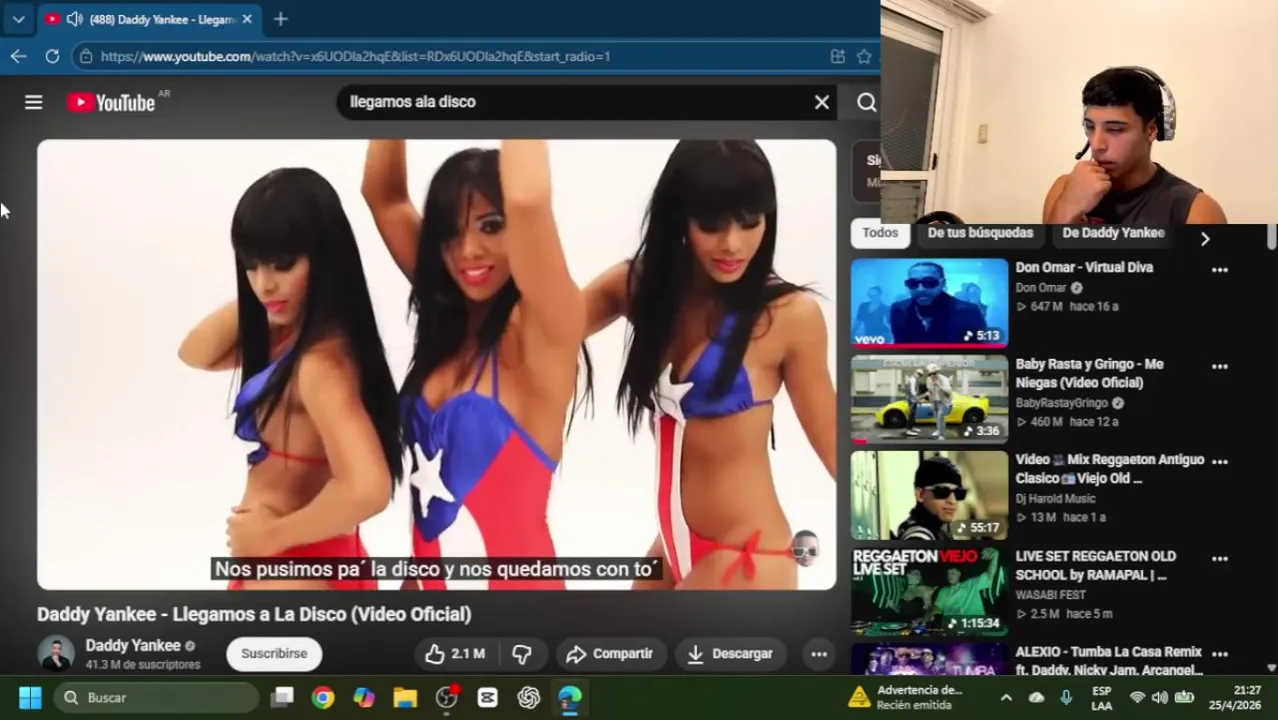Image resolution: width=1278 pixels, height=720 pixels.
Task: Open options menu for Mix Reggaeton Antiguo video
Action: pyautogui.click(x=1220, y=462)
